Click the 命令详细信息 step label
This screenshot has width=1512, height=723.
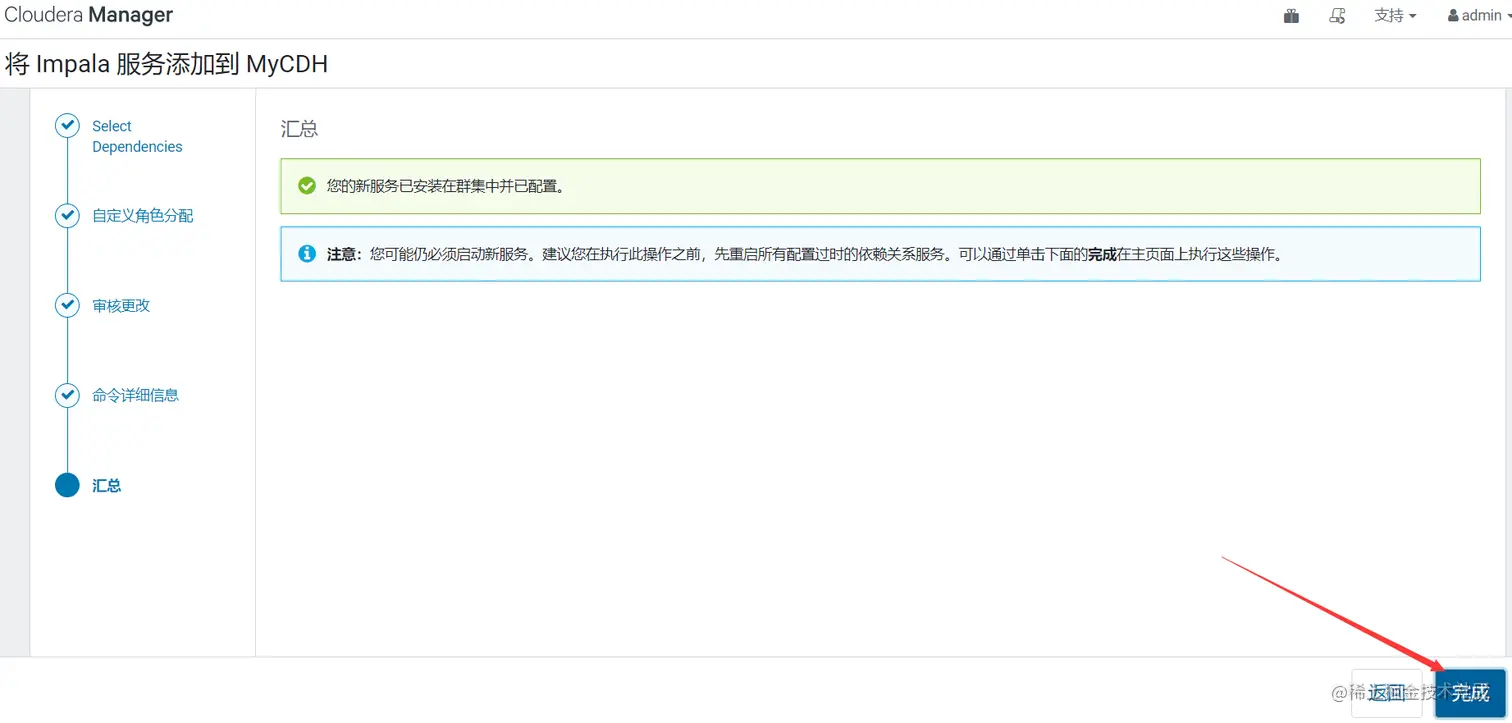[x=135, y=395]
